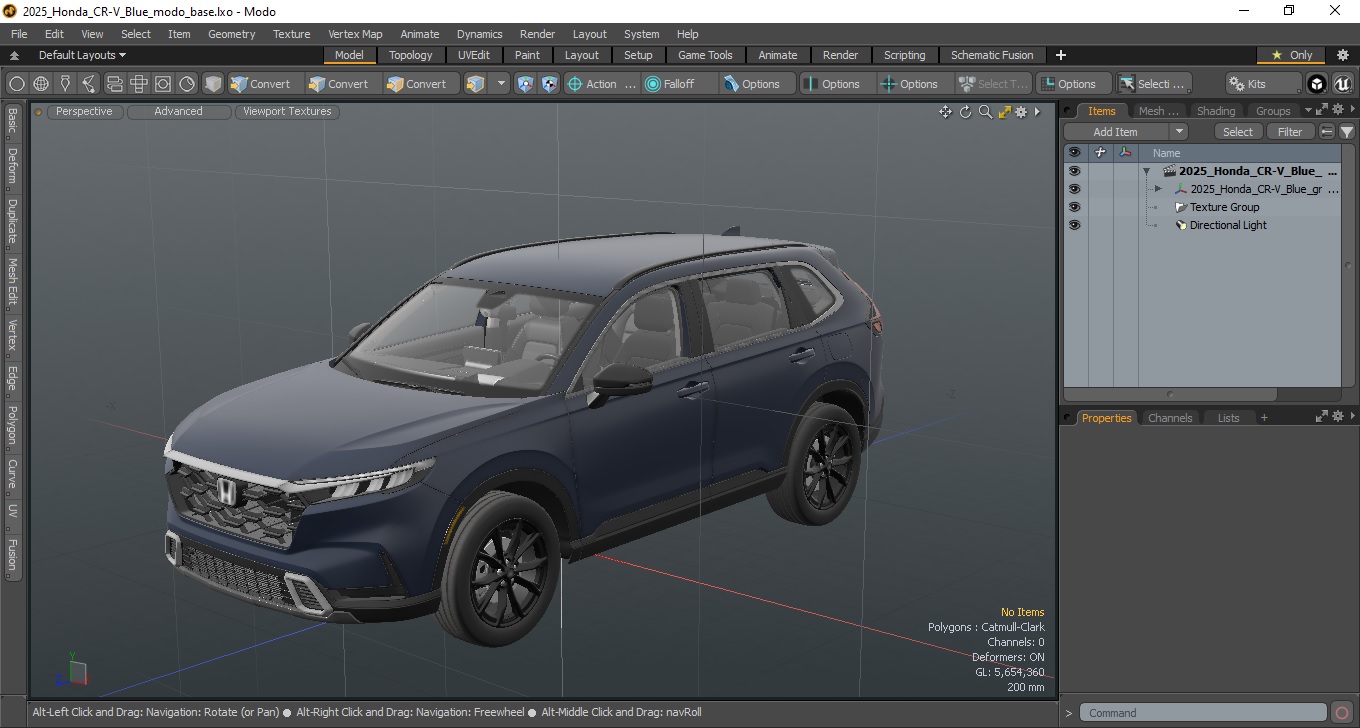Screen dimensions: 1360x728
Task: Click the Kits gear button
Action: [1263, 84]
